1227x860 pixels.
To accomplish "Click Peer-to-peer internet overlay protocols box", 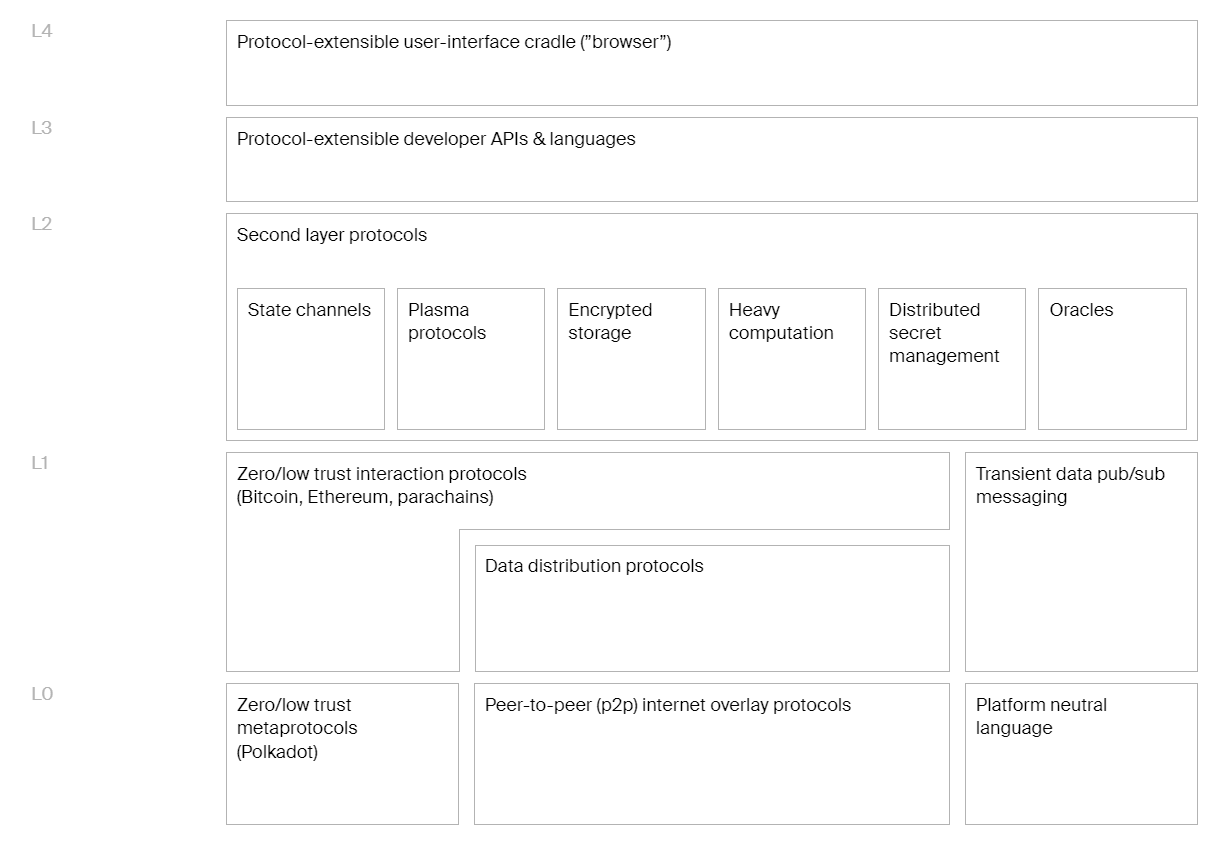I will coord(712,754).
